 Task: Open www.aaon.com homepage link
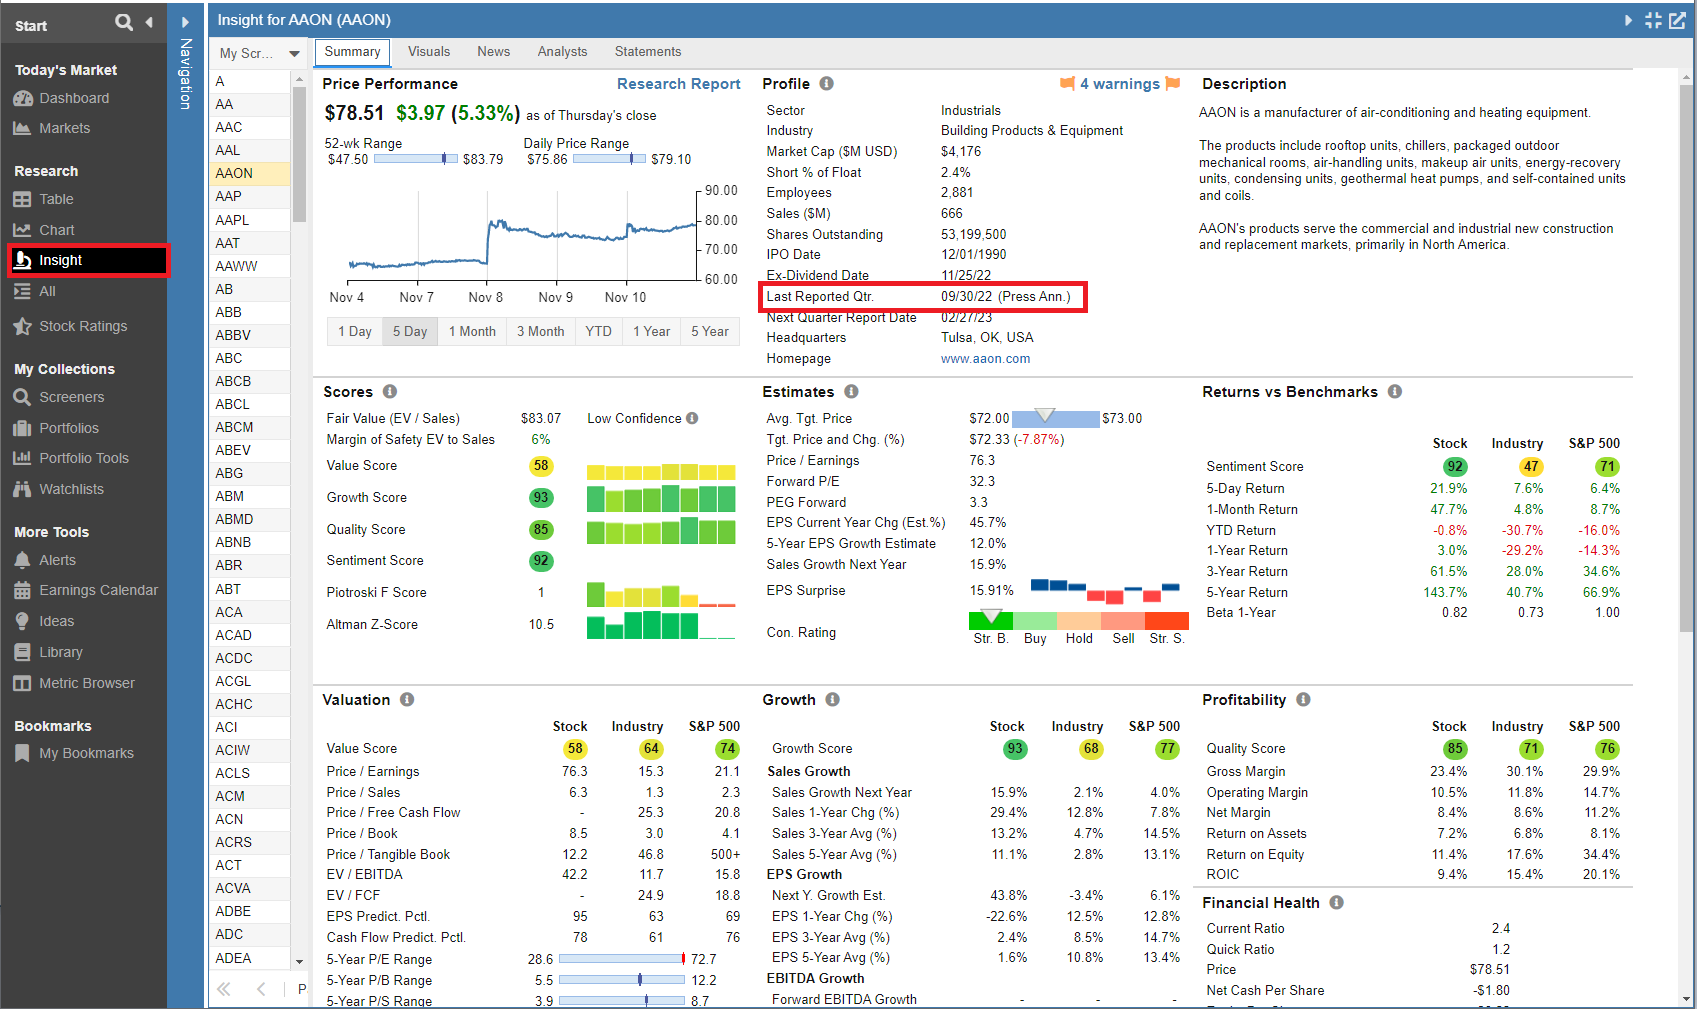pos(985,359)
